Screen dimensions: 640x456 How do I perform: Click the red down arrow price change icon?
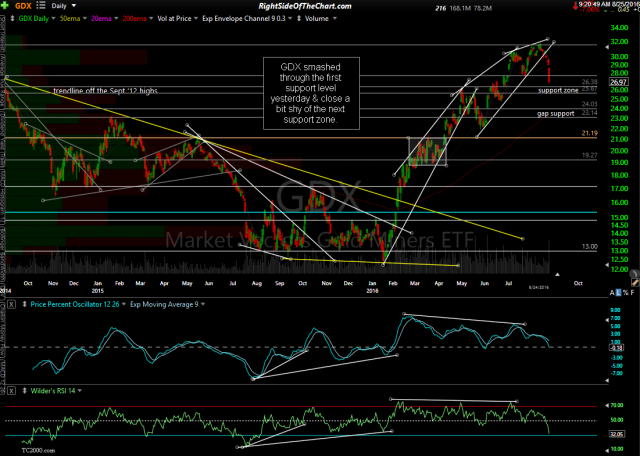pyautogui.click(x=576, y=7)
